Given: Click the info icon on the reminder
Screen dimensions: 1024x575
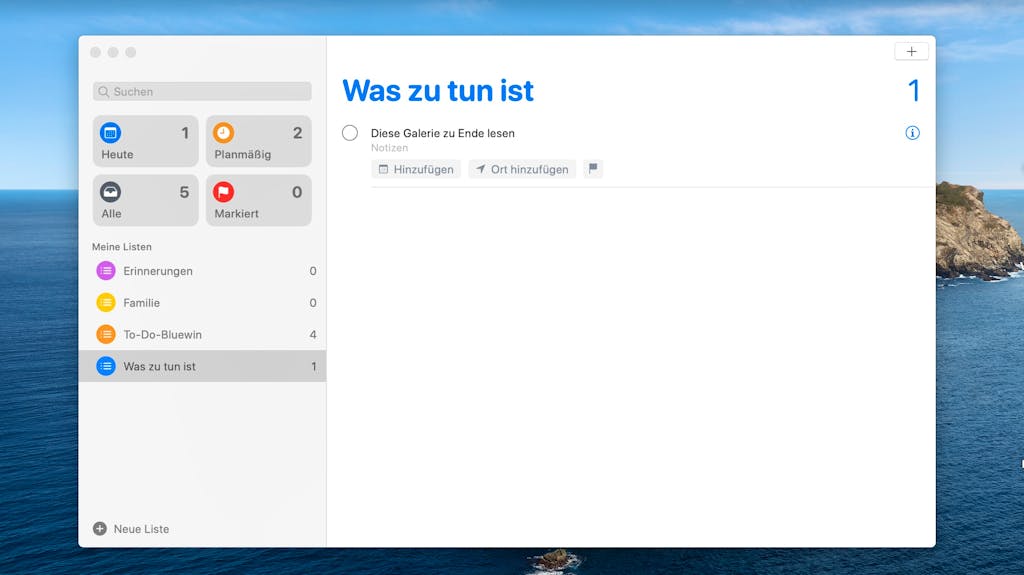Looking at the screenshot, I should pyautogui.click(x=912, y=133).
